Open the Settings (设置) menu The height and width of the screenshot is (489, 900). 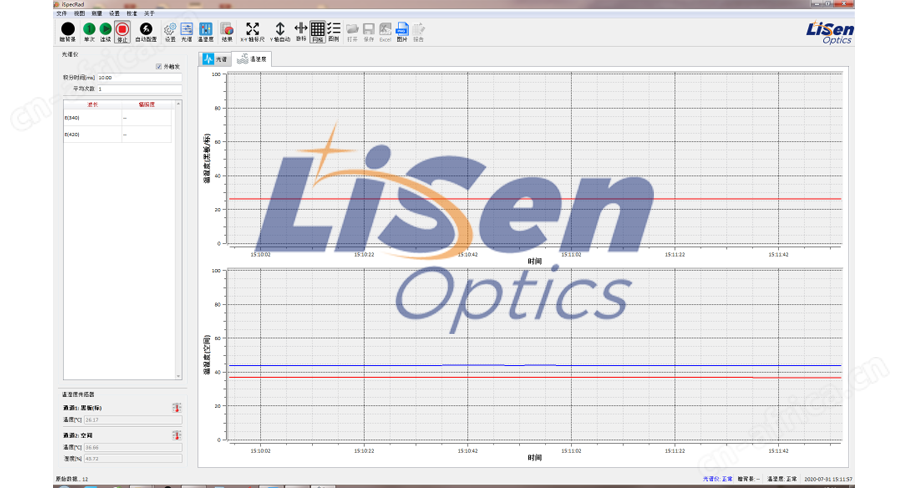[x=114, y=13]
